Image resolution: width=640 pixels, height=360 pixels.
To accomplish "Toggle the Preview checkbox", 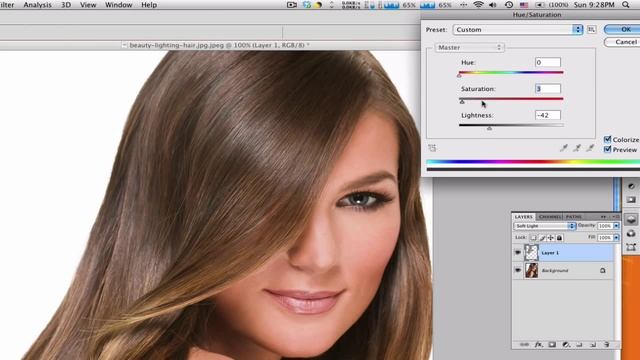I will 607,149.
